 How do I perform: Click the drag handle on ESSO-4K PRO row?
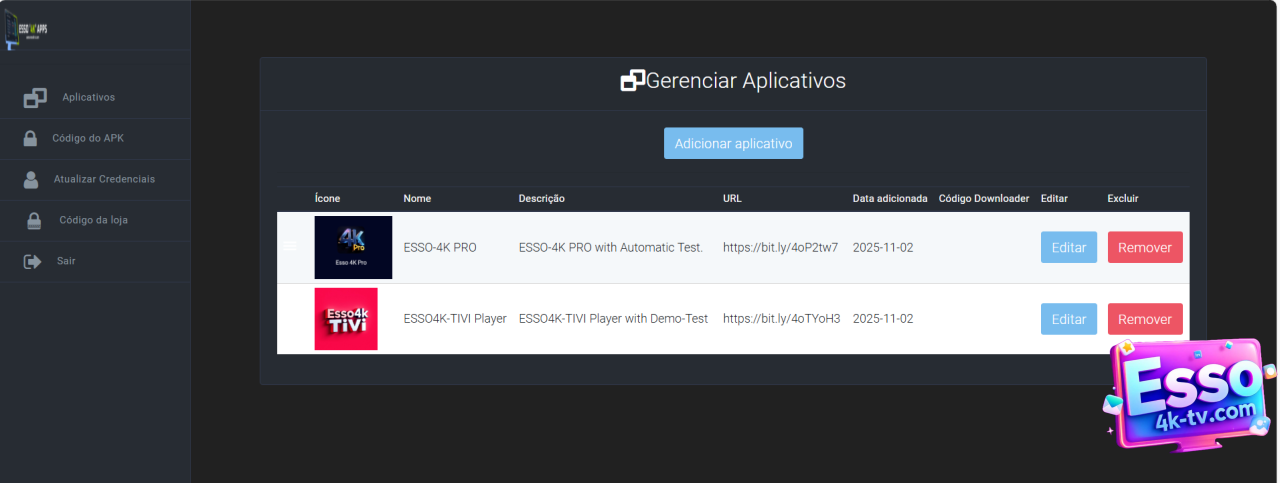290,246
